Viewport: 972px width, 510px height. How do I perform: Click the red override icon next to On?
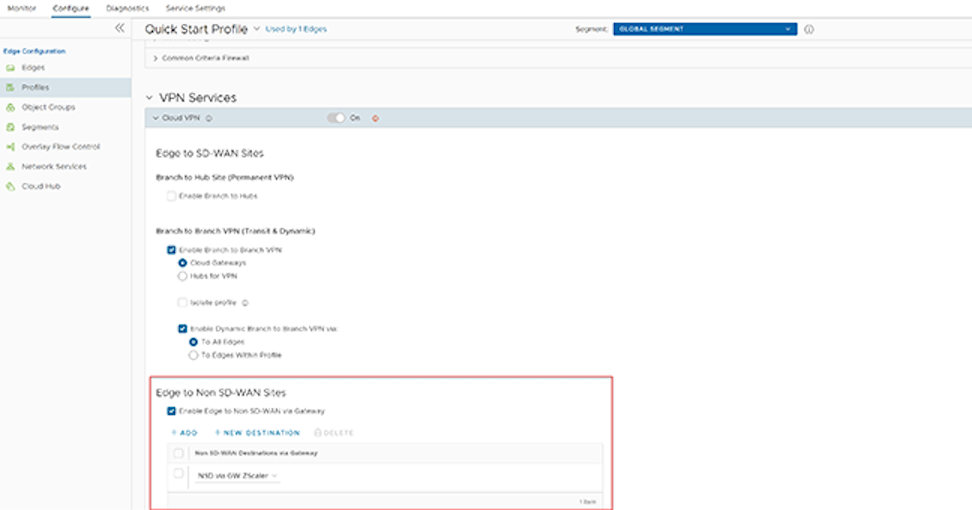(x=375, y=118)
